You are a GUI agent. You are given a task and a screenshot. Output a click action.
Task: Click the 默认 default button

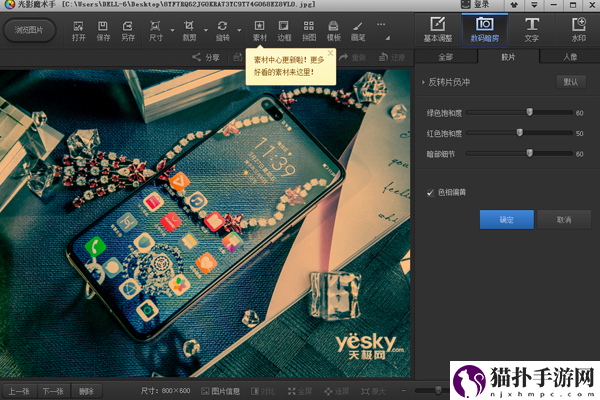click(x=571, y=82)
